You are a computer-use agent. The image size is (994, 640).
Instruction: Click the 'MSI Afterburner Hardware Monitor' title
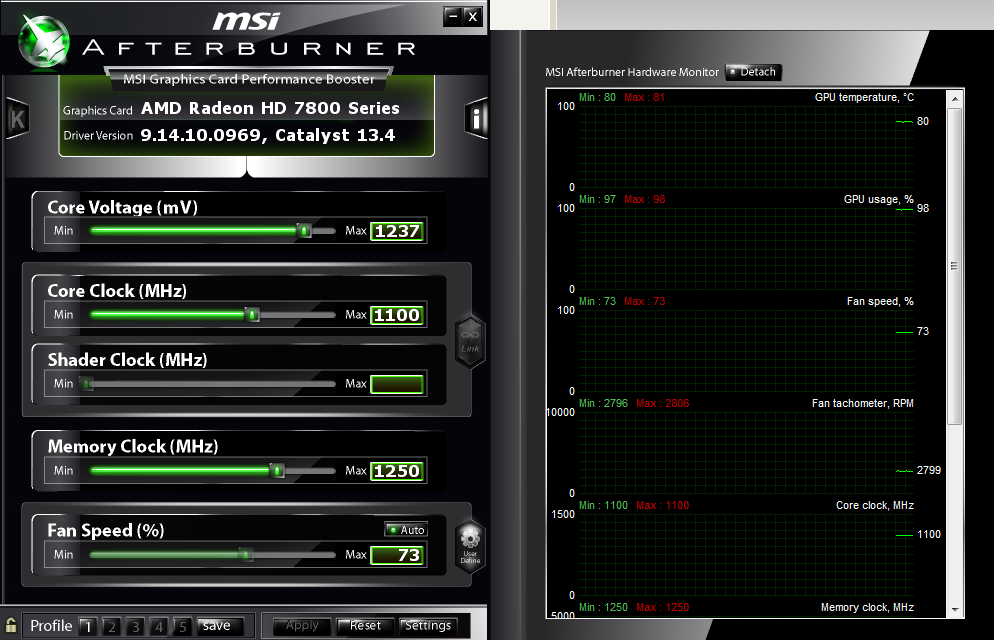[x=632, y=72]
